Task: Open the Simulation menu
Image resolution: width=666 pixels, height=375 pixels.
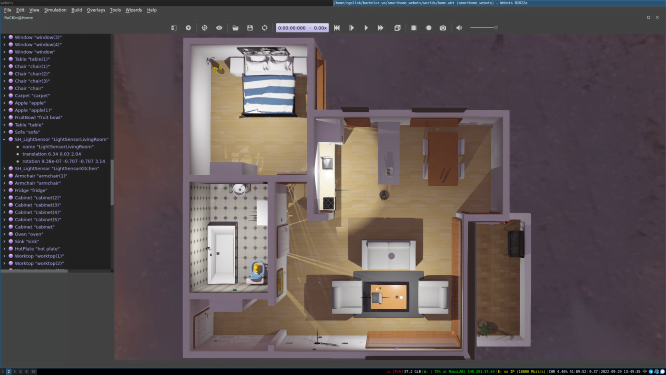Action: (55, 10)
